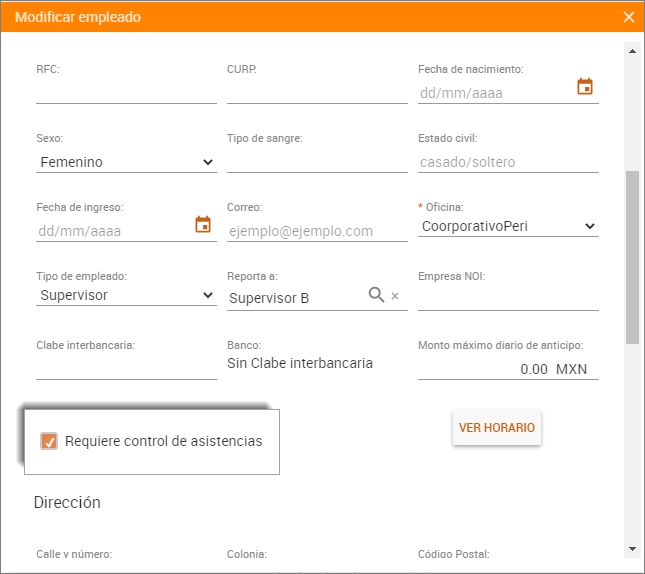The width and height of the screenshot is (645, 574).
Task: Select the Correo email field
Action: 317,231
